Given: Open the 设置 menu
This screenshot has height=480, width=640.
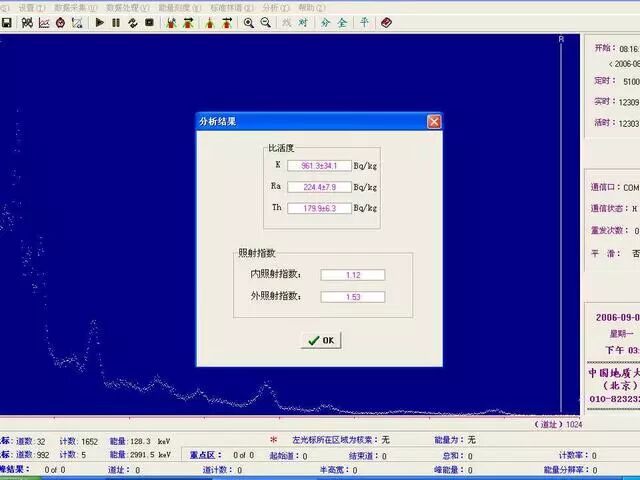Looking at the screenshot, I should (x=32, y=8).
